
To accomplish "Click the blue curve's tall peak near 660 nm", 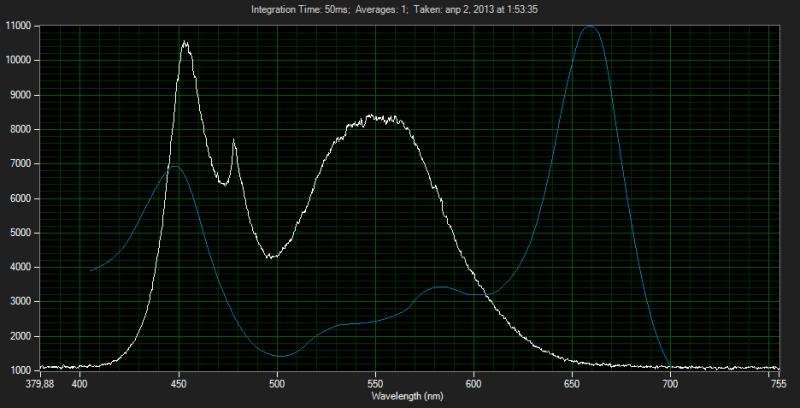I will coord(588,27).
